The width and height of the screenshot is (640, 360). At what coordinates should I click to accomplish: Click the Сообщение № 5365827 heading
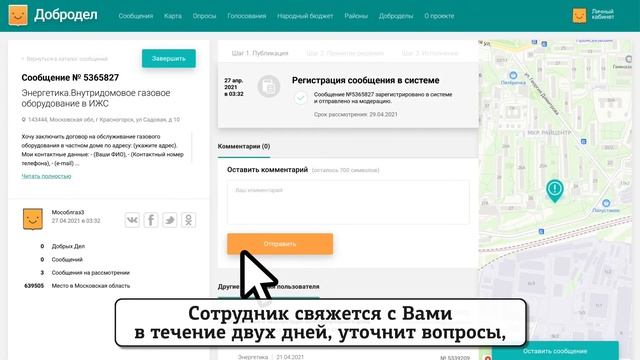pos(70,78)
